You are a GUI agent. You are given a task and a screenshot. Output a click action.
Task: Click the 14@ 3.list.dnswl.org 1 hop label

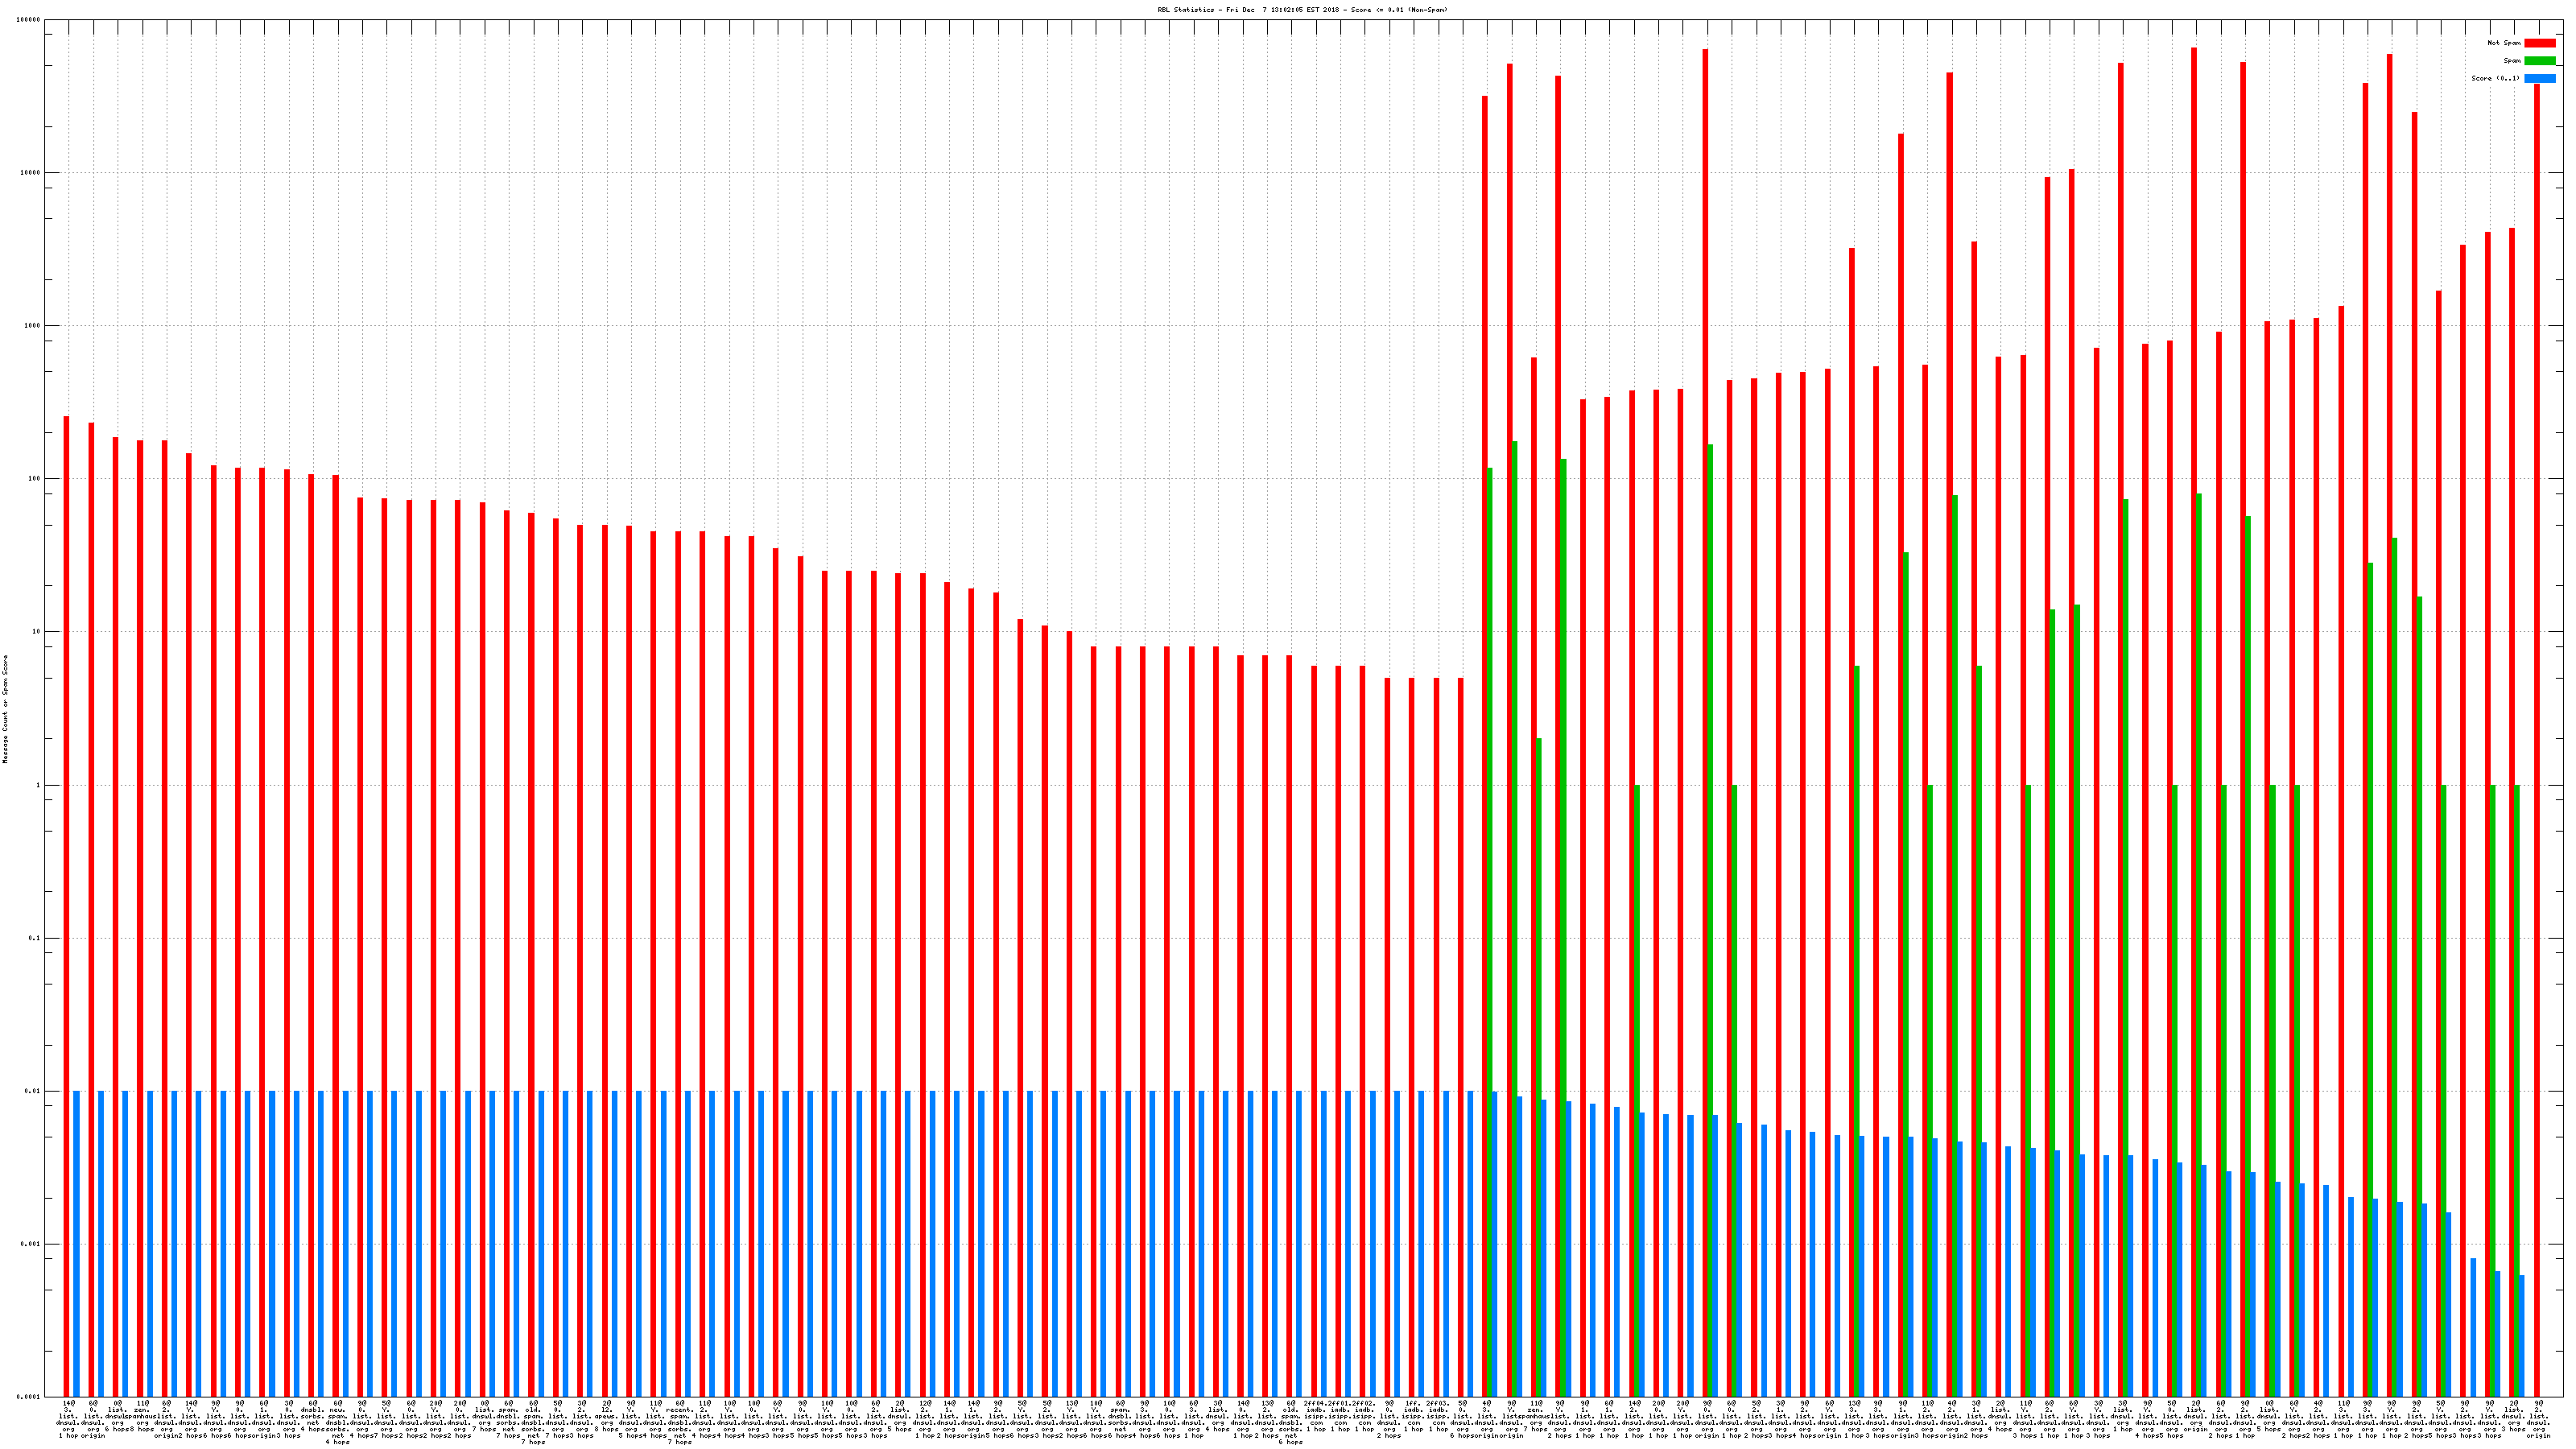tap(68, 1418)
